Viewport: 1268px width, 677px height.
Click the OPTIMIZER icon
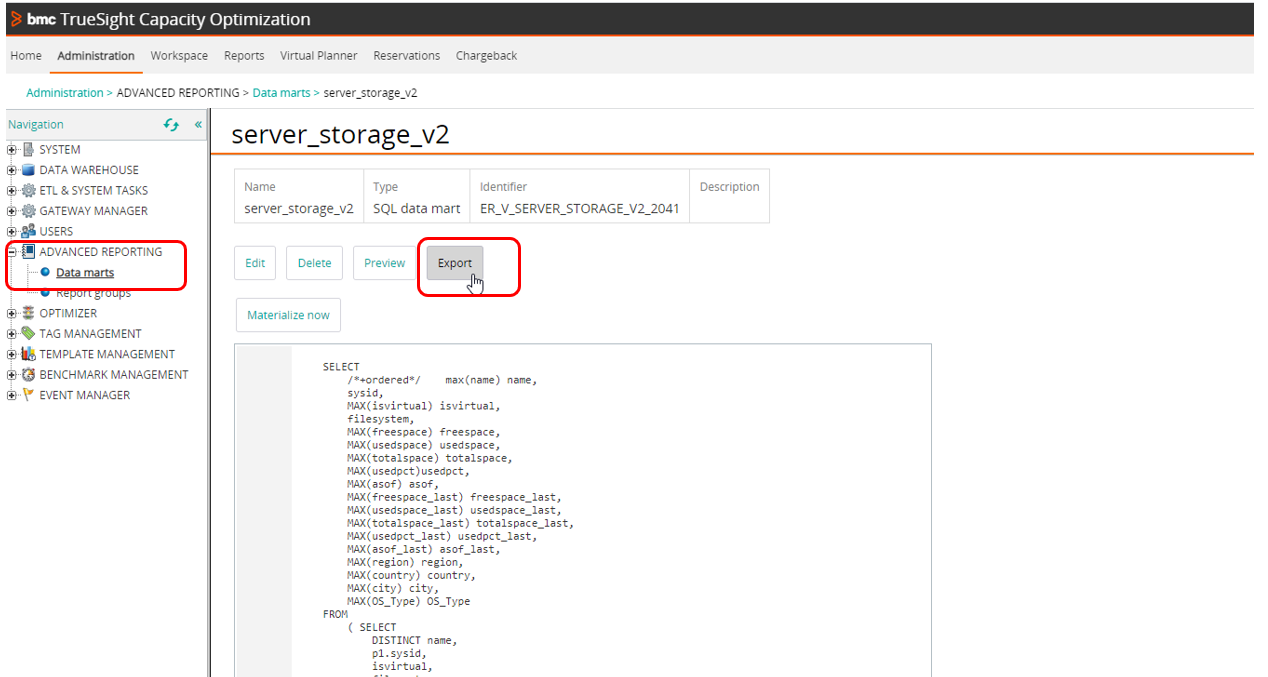click(29, 313)
